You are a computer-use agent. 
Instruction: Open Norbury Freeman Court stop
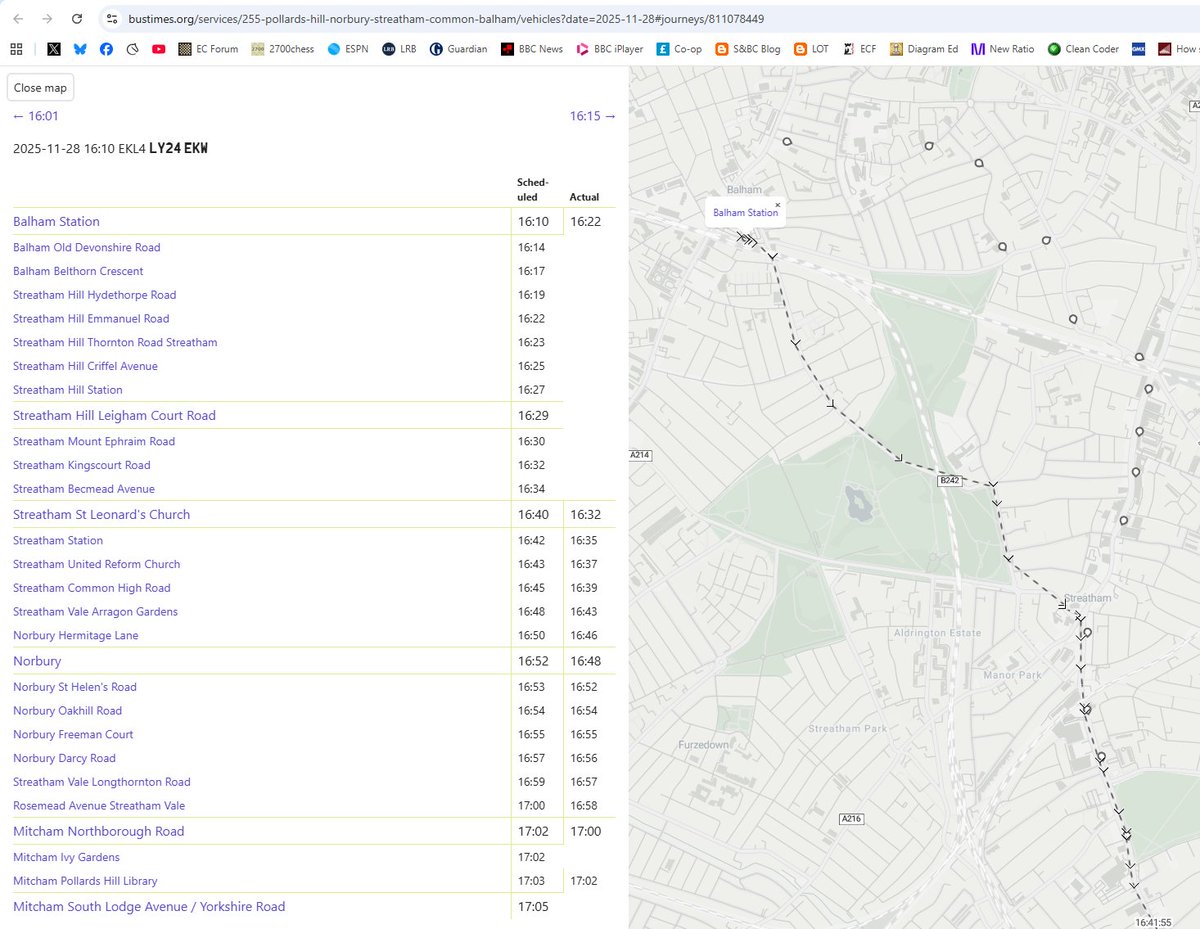point(73,734)
